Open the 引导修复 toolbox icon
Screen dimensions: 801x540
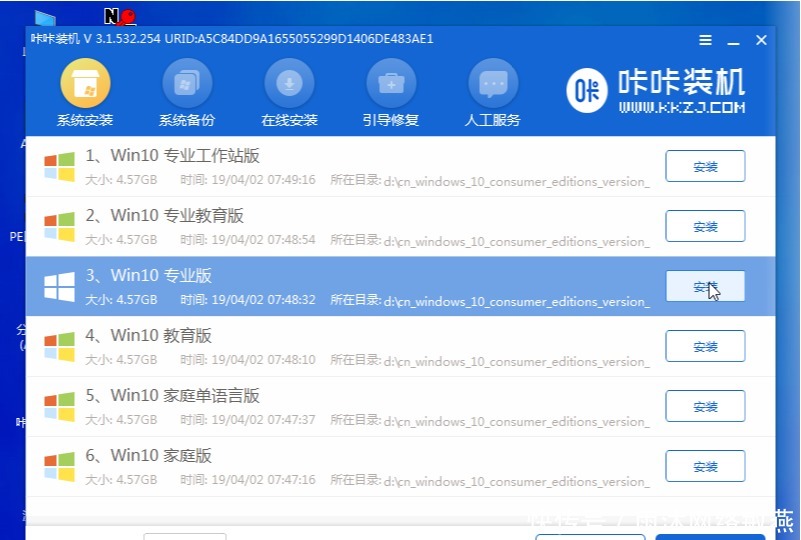click(391, 83)
